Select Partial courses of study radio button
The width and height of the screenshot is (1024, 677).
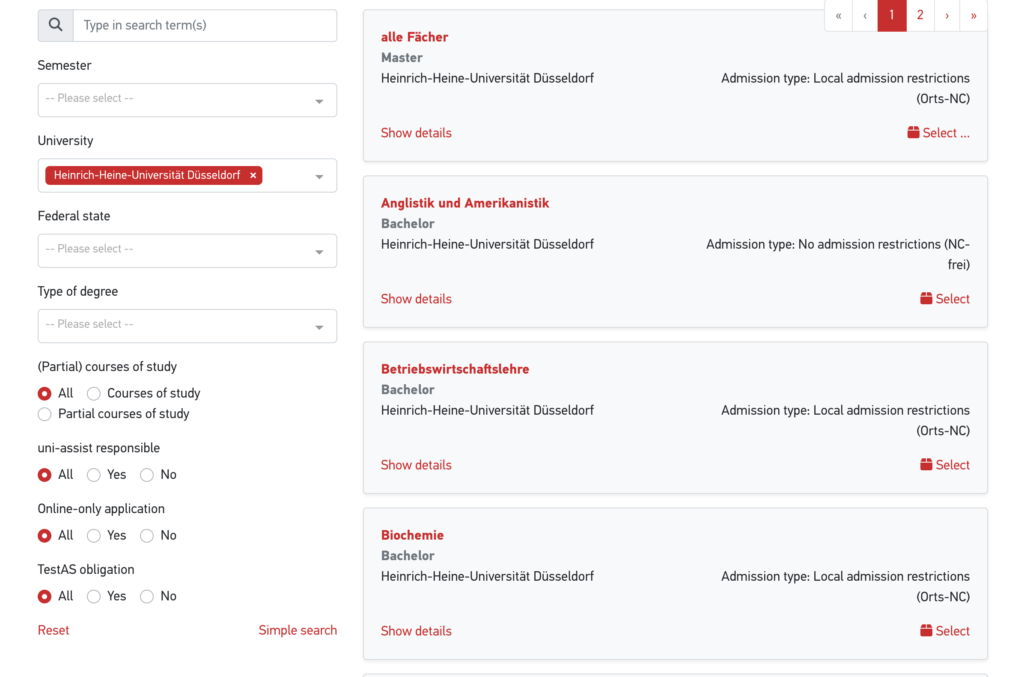coord(44,414)
